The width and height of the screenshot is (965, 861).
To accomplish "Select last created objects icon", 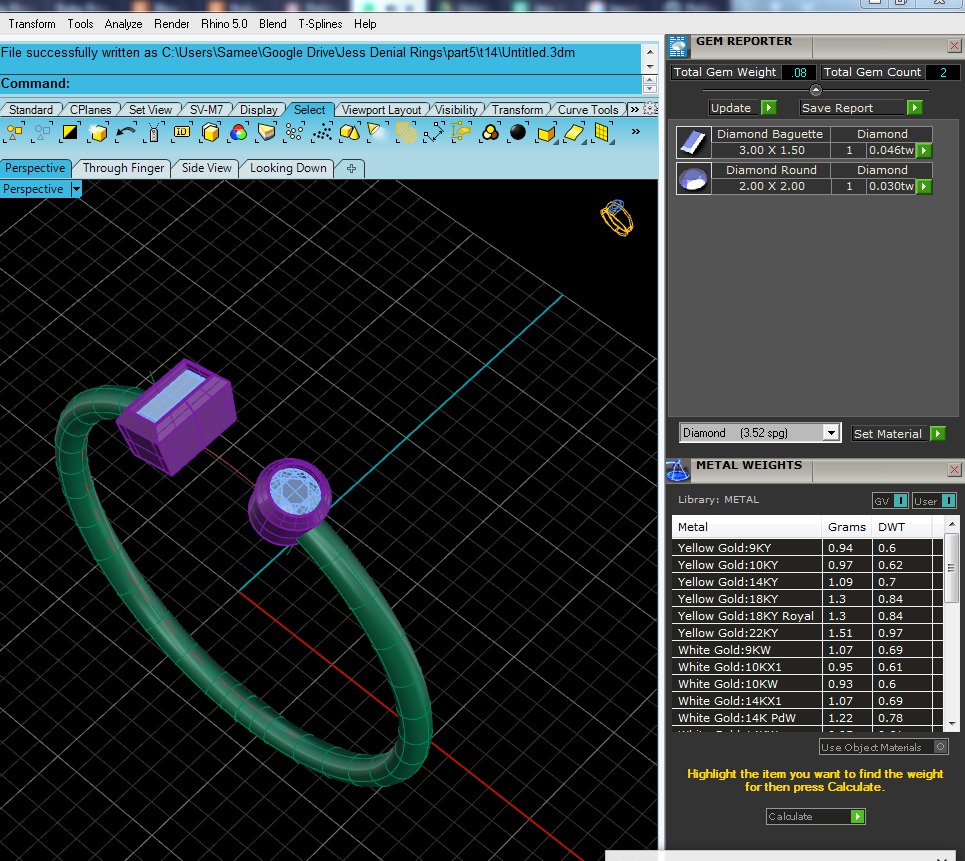I will click(98, 132).
